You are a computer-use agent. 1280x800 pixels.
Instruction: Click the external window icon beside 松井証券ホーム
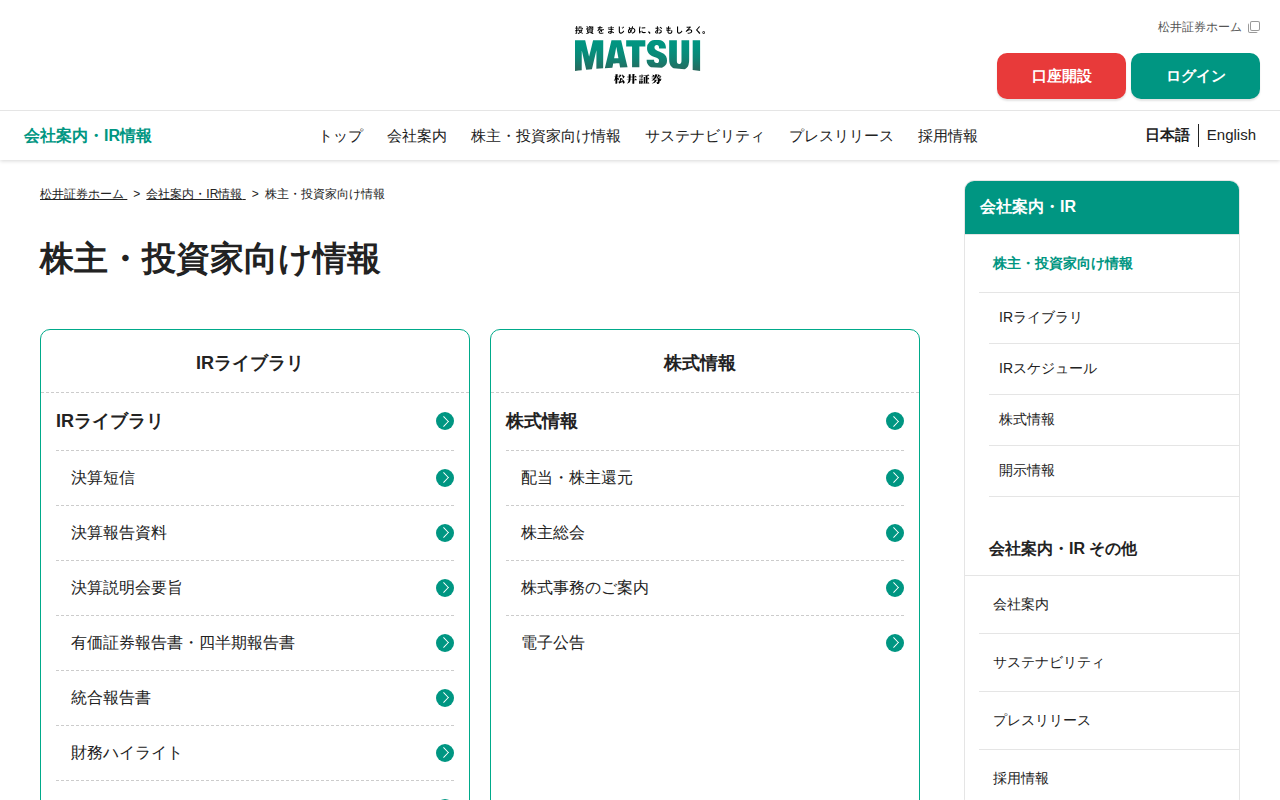pos(1254,27)
